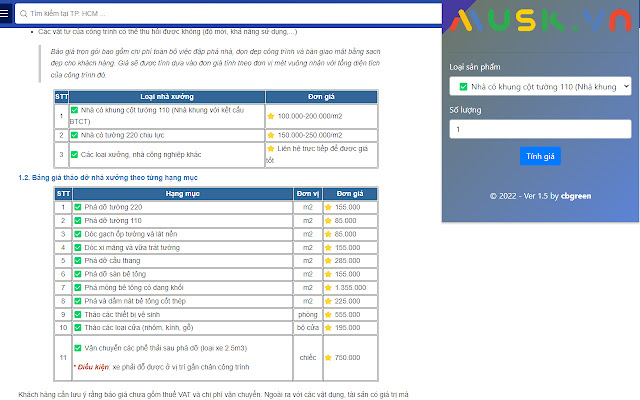Screen dimensions: 640x400
Task: Focus the Tìm kiếm tại TP. HCM search box
Action: [x=229, y=13]
